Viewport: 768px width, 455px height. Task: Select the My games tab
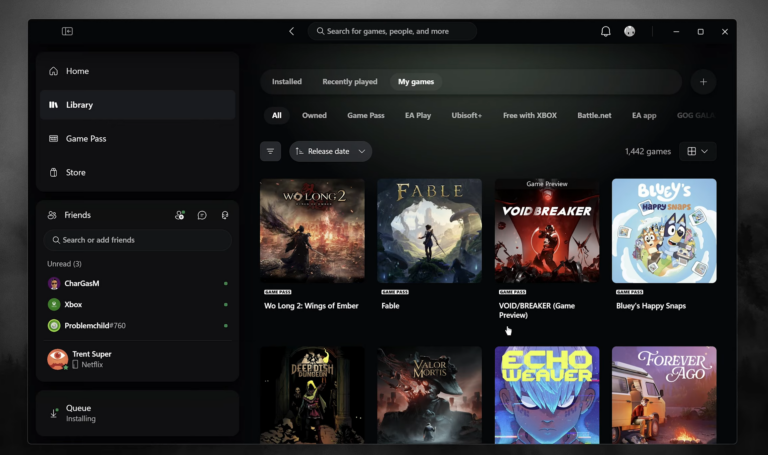click(416, 82)
